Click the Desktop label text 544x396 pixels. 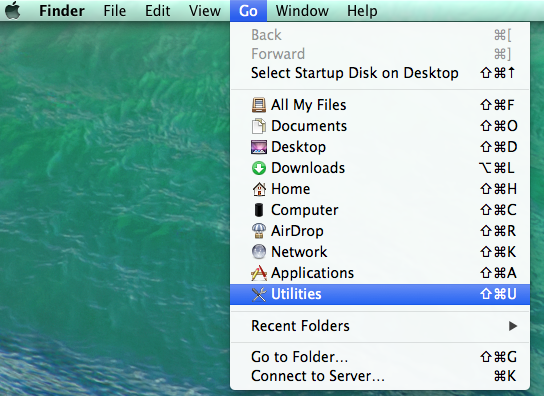click(x=299, y=147)
